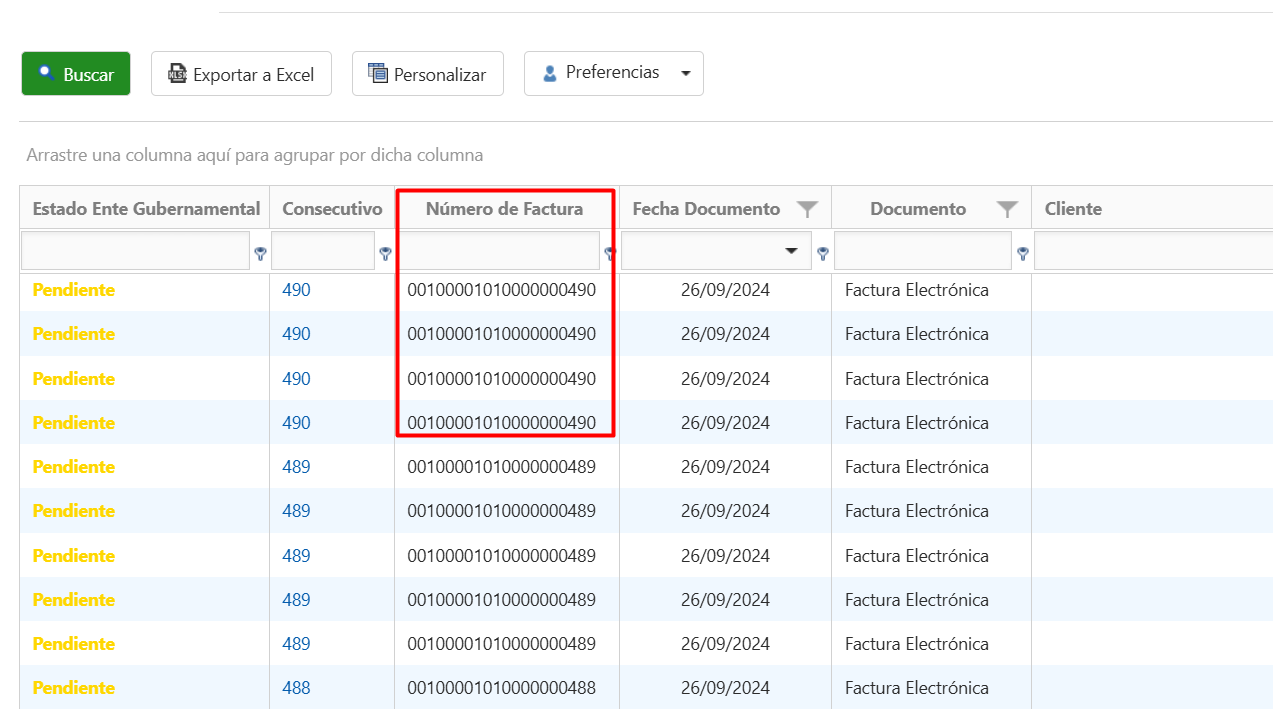Expand the Preferencias dropdown arrow
This screenshot has height=709, width=1273.
coord(685,74)
